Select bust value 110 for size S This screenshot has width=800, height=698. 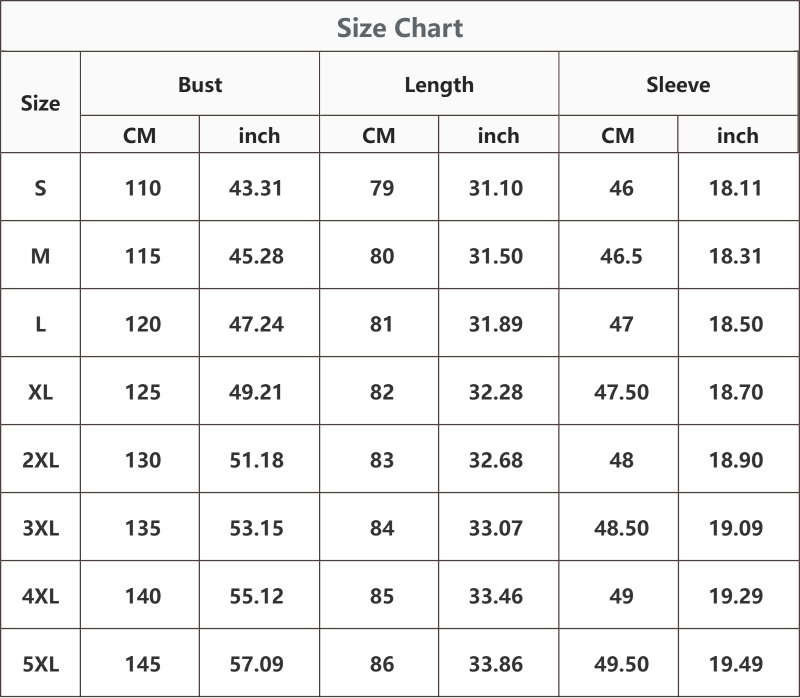tap(143, 188)
